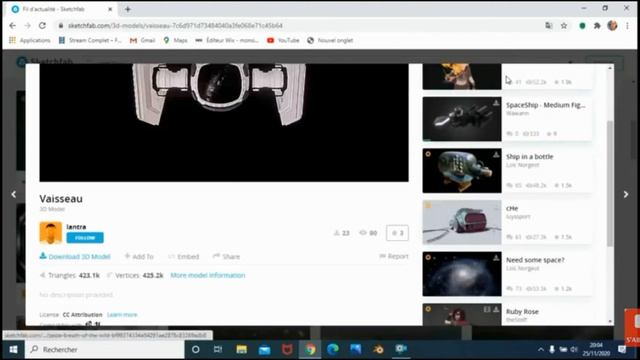
Task: Click the Rechercher taskbar search box
Action: [104, 349]
